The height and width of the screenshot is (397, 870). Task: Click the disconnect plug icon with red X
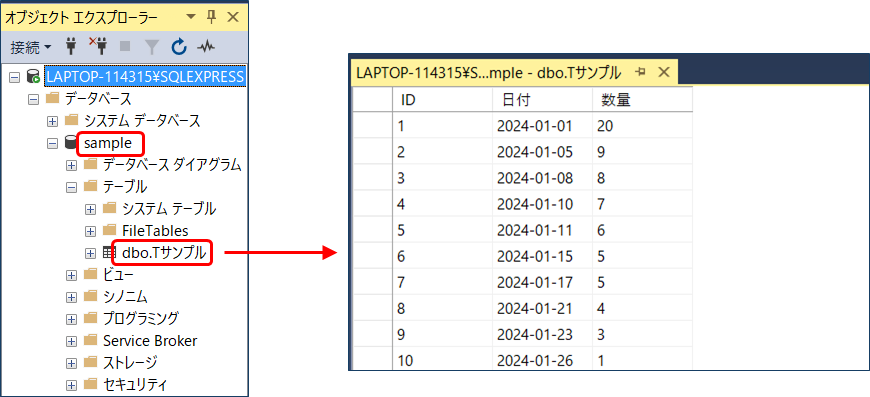[98, 47]
